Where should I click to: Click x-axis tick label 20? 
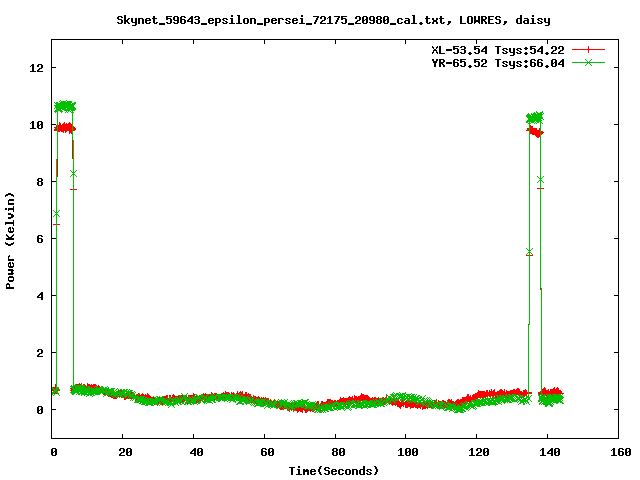point(125,452)
